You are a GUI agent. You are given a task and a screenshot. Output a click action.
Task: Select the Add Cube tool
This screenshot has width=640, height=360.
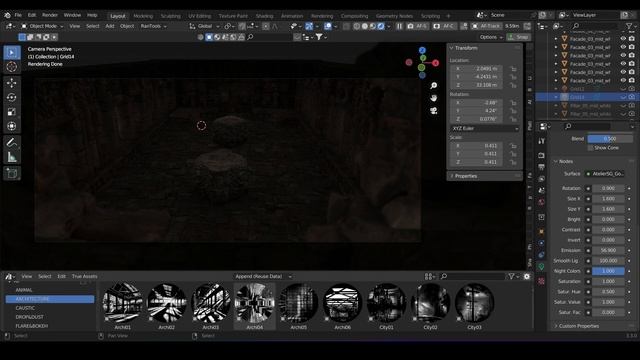pos(11,173)
